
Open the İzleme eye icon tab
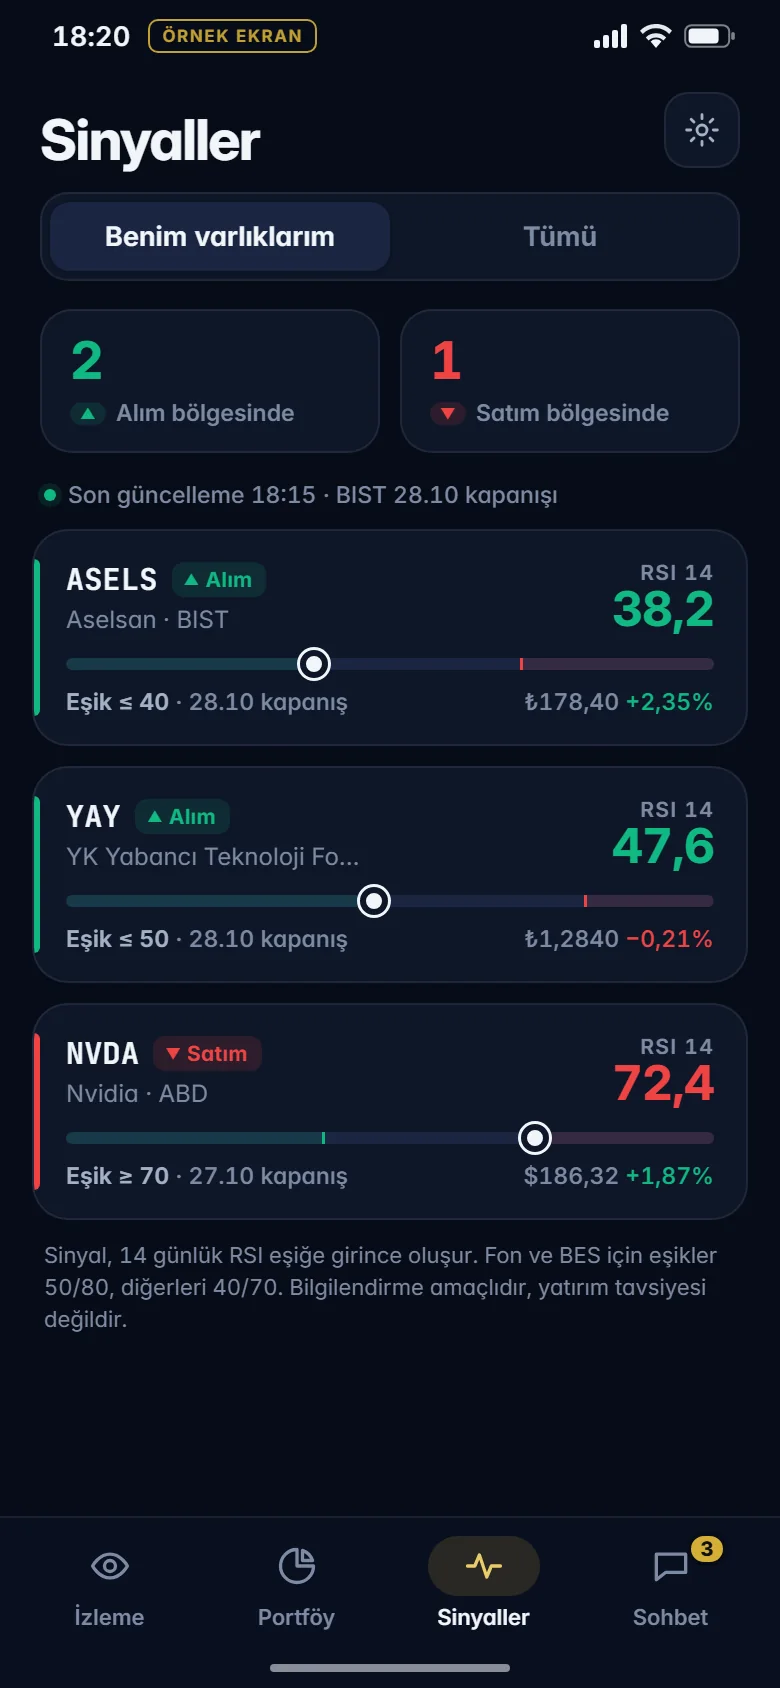[x=109, y=1566]
